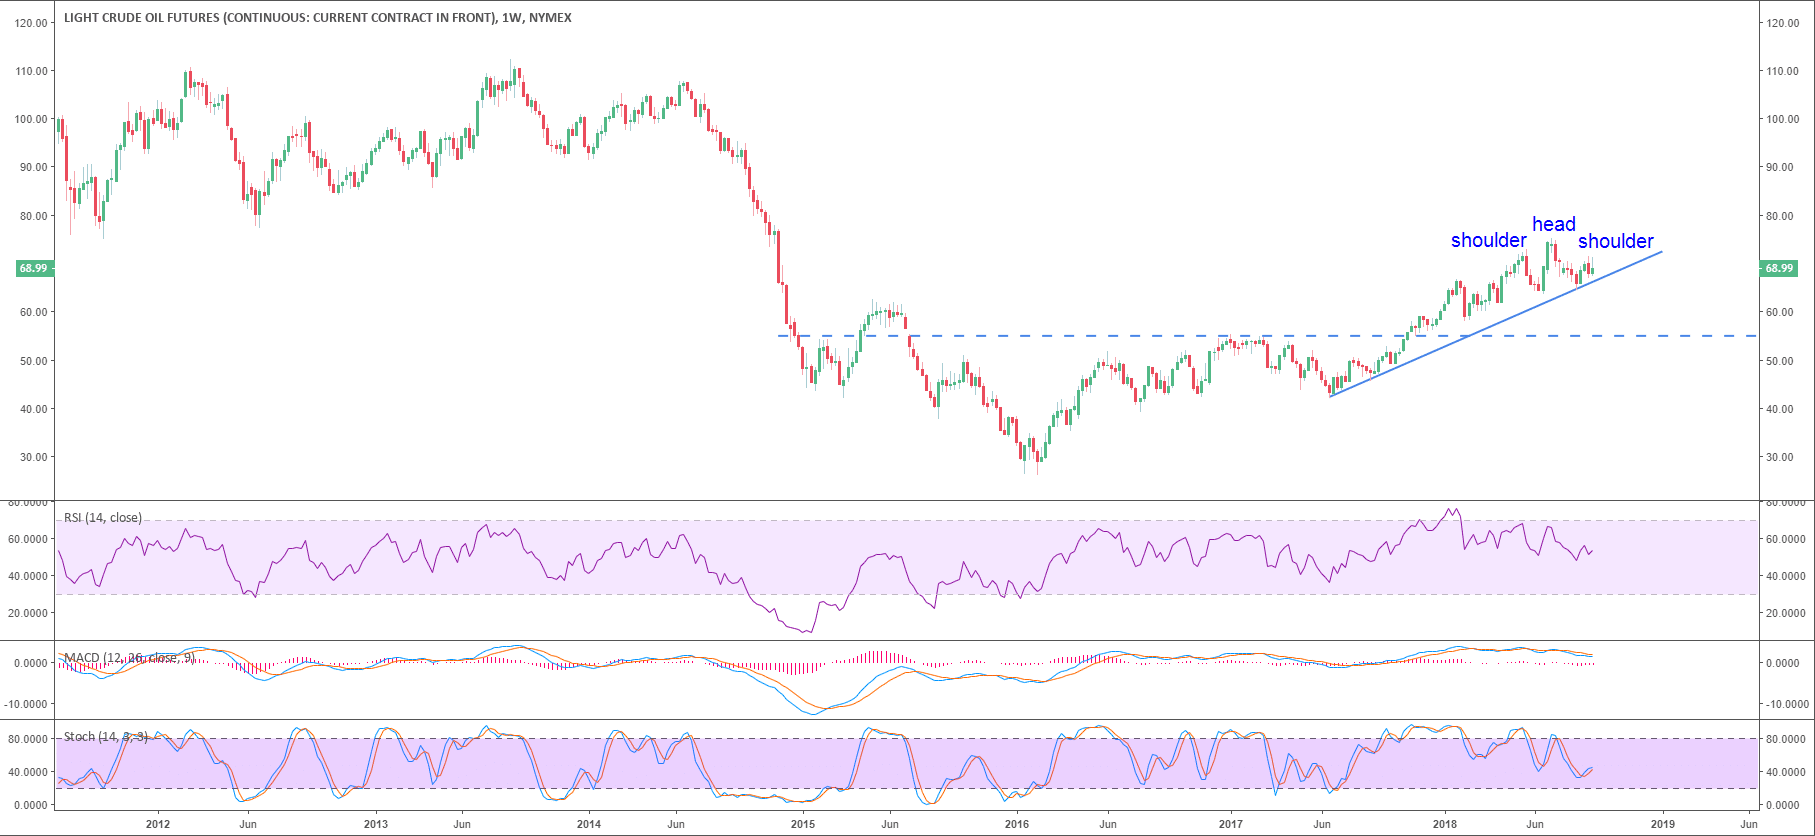Image resolution: width=1815 pixels, height=836 pixels.
Task: Click the 2015 label on time axis
Action: point(802,825)
